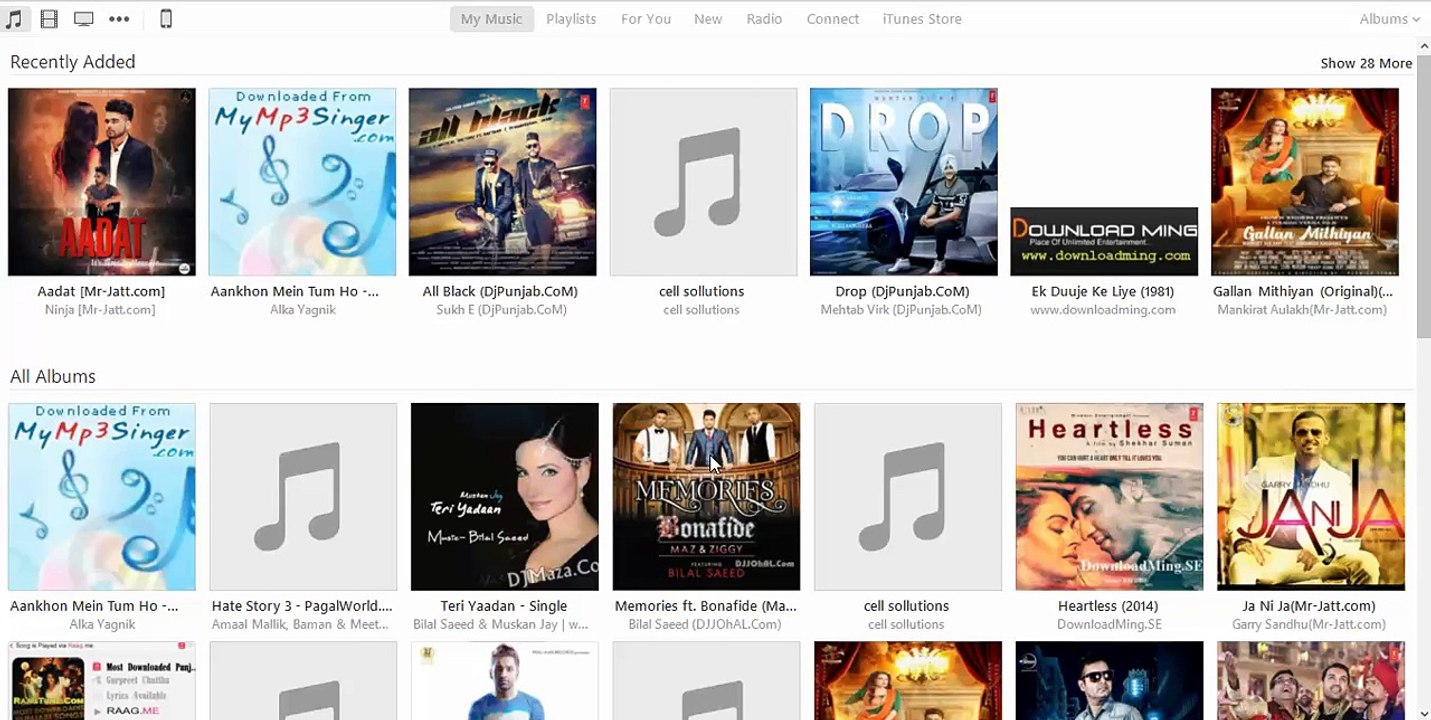This screenshot has height=720, width=1431.
Task: Click the title "All Black (DjPunjab.CoM)"
Action: [x=500, y=292]
